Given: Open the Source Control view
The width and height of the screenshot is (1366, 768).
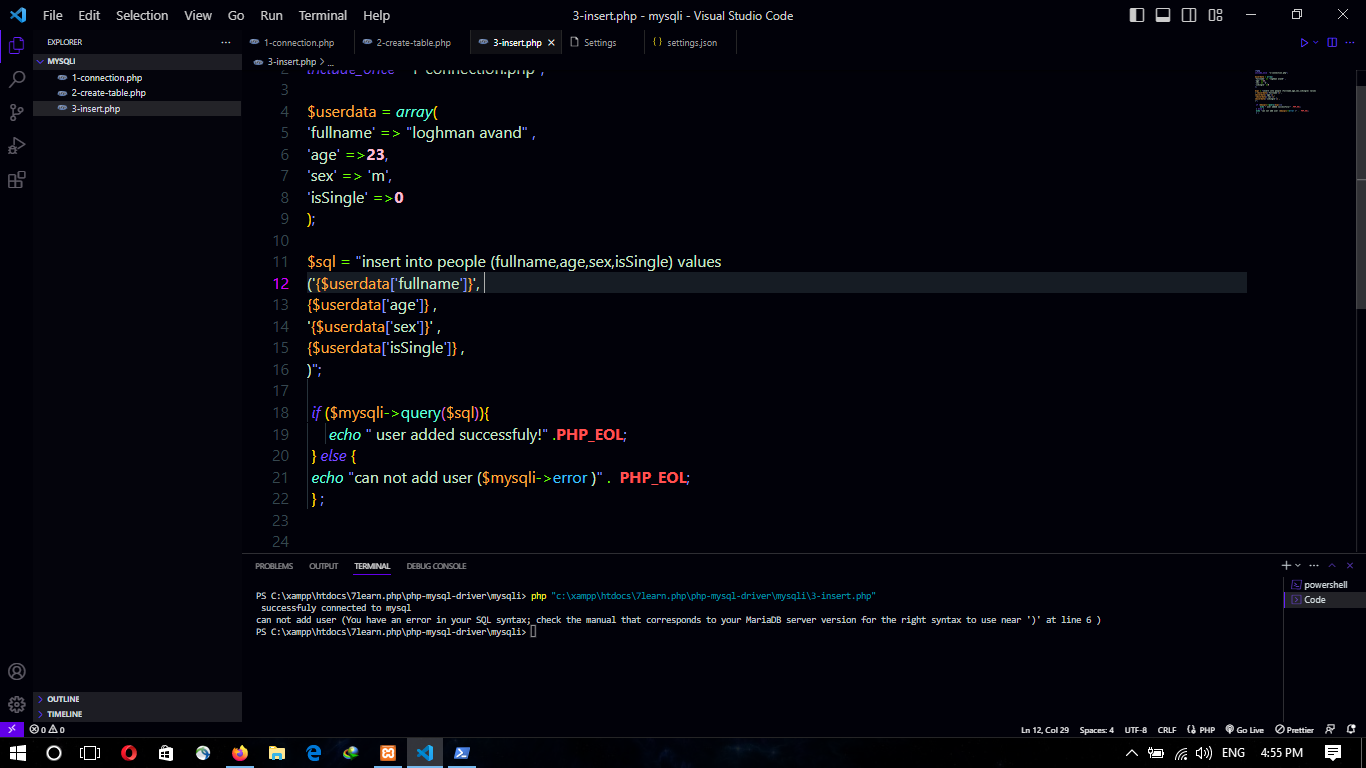Looking at the screenshot, I should coord(16,112).
